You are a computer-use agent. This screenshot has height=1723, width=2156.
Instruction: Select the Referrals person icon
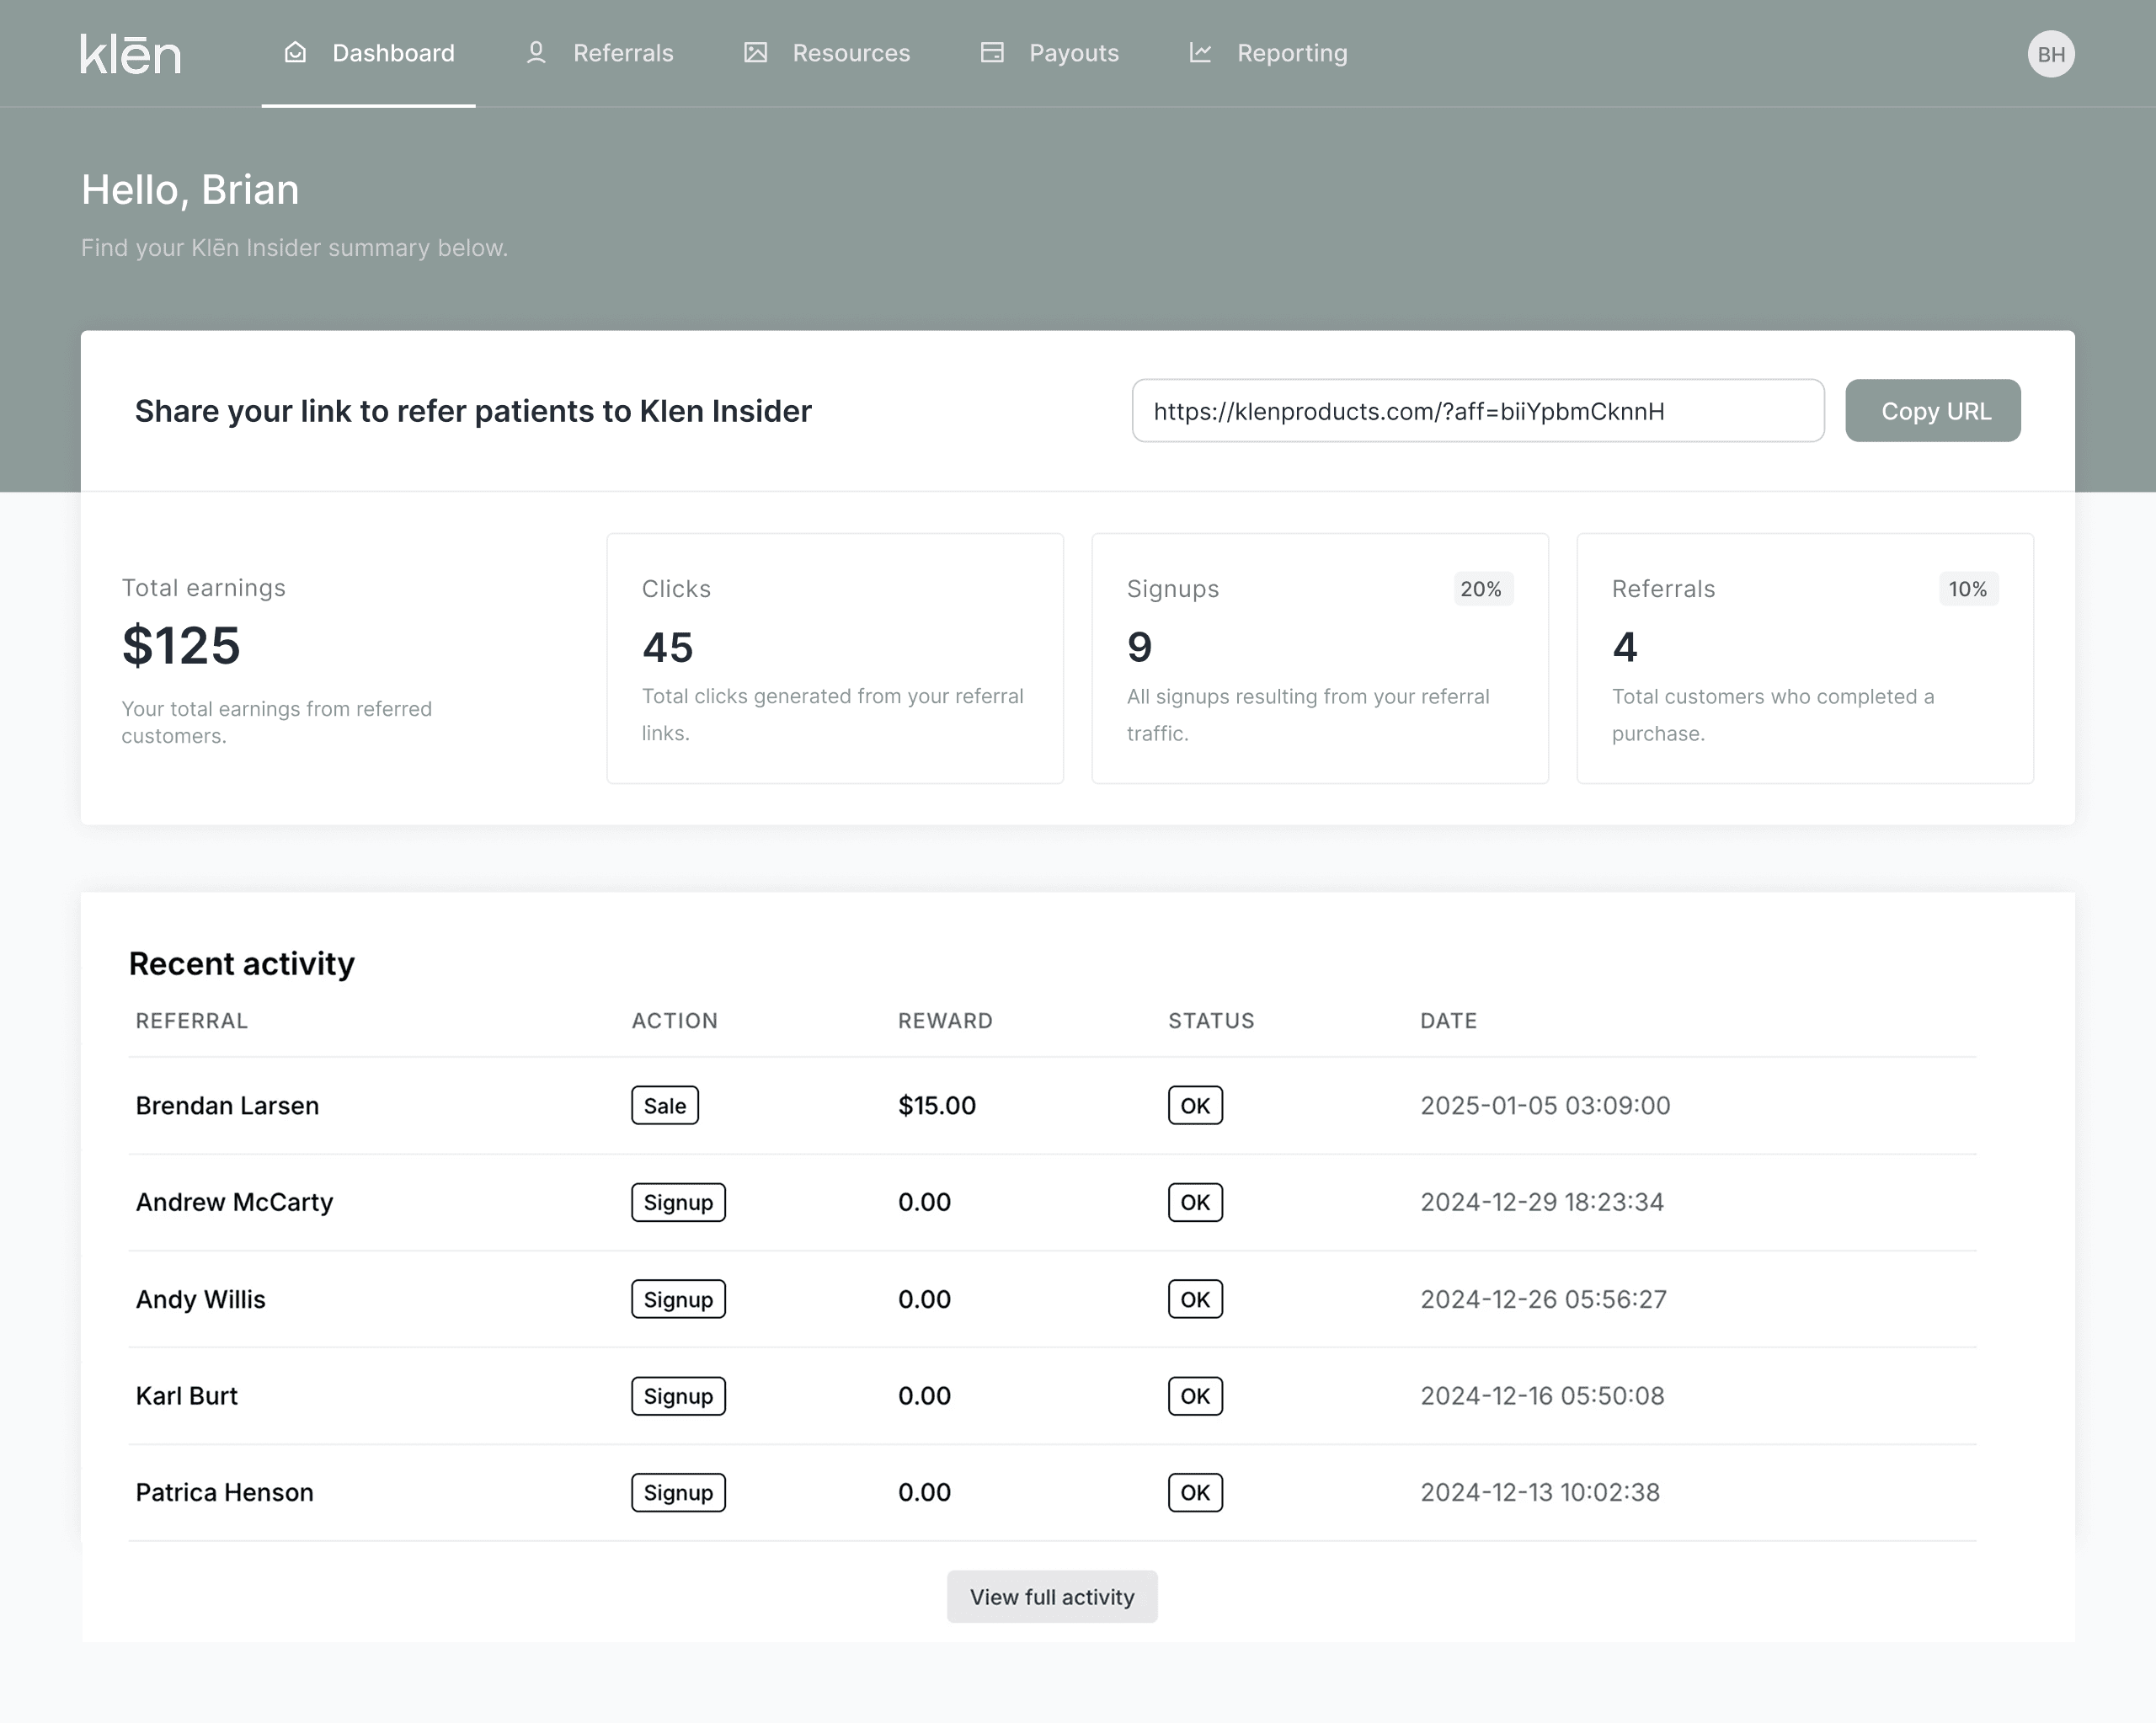536,53
